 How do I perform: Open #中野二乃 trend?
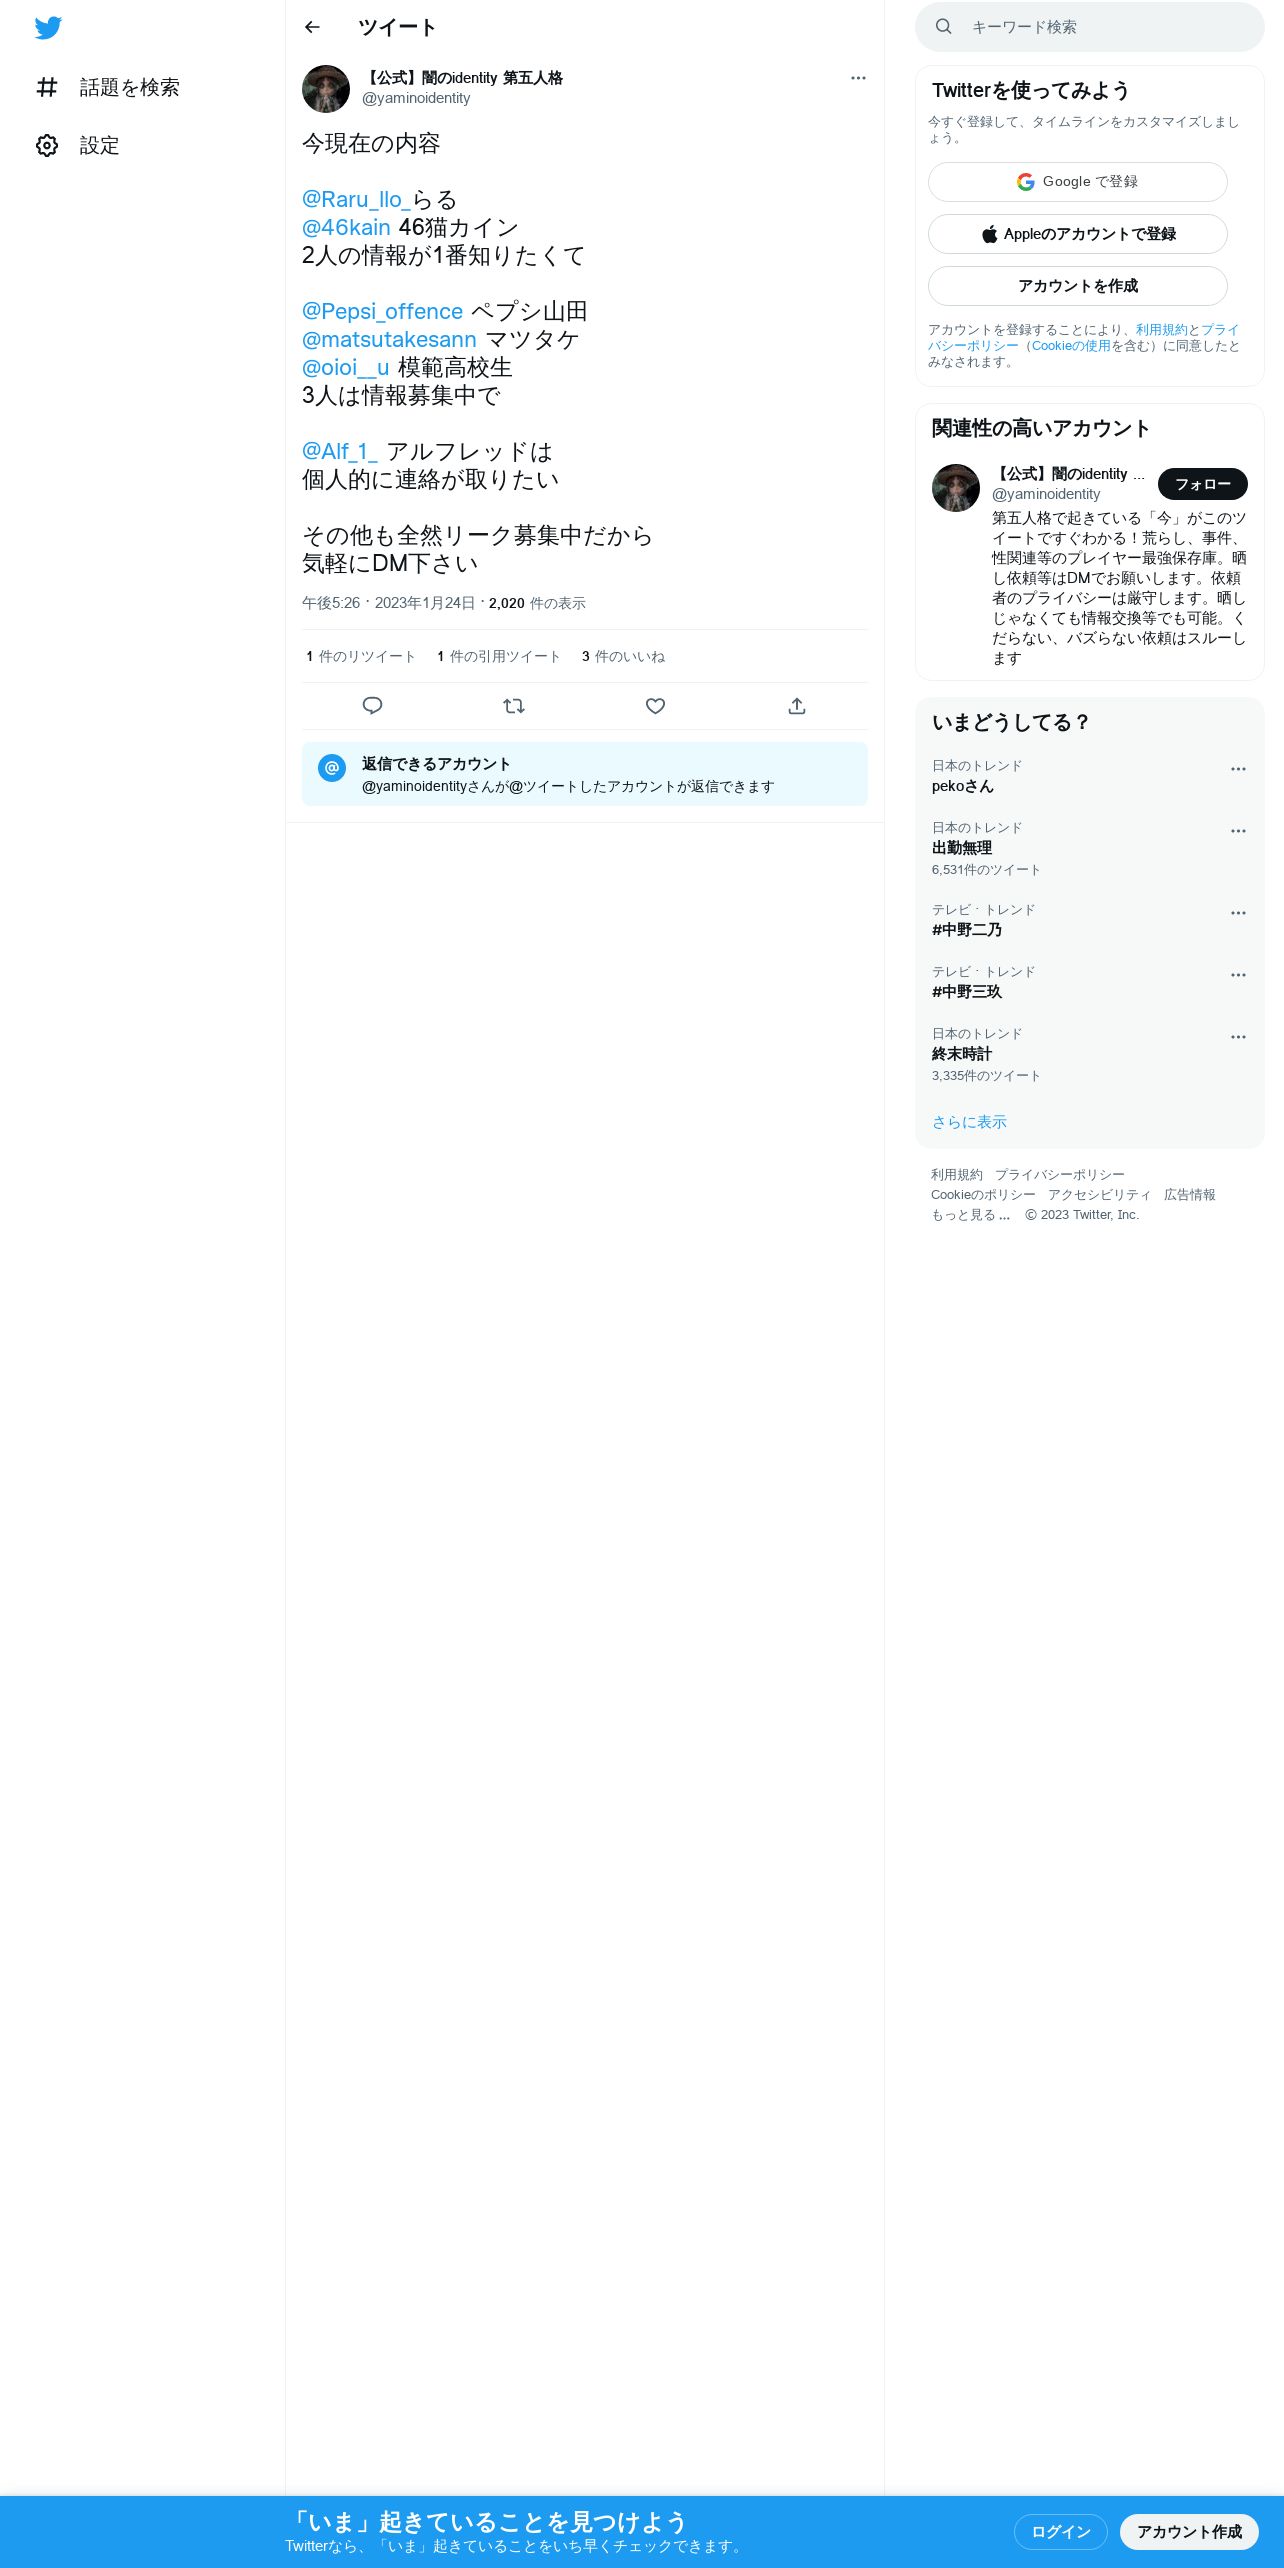(1090, 920)
